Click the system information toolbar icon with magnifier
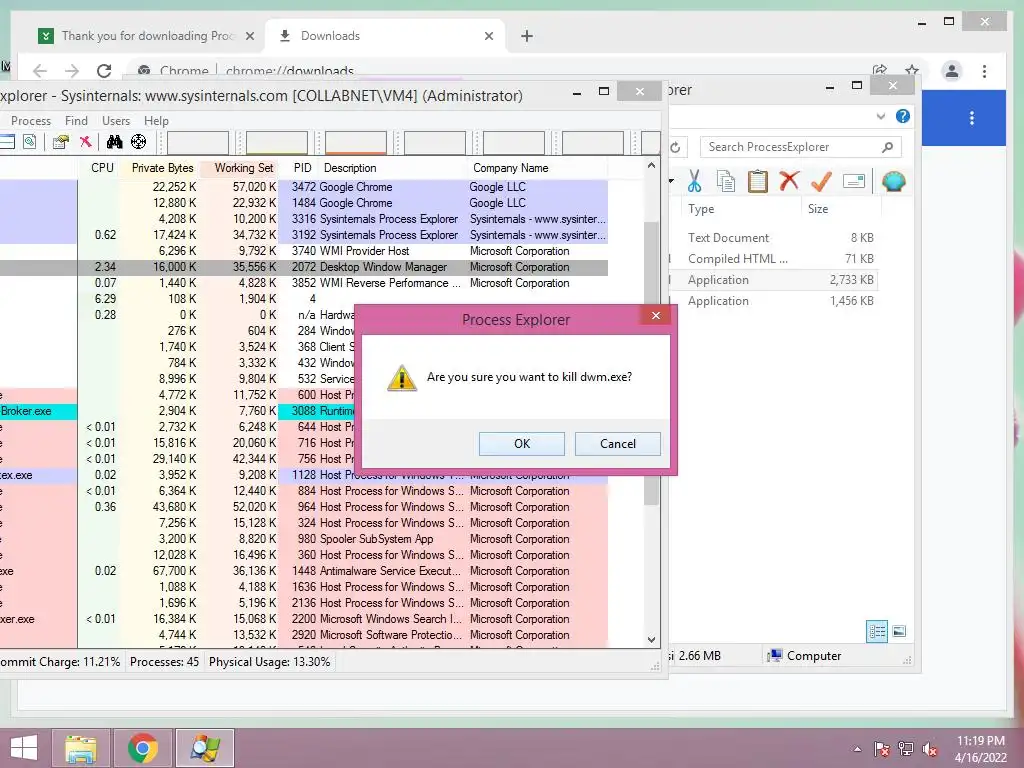1024x768 pixels. point(29,142)
